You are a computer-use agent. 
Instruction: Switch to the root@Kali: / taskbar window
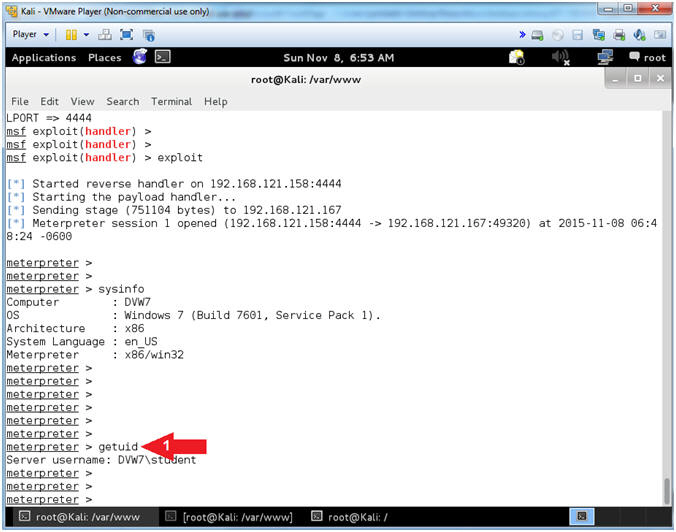(x=350, y=517)
